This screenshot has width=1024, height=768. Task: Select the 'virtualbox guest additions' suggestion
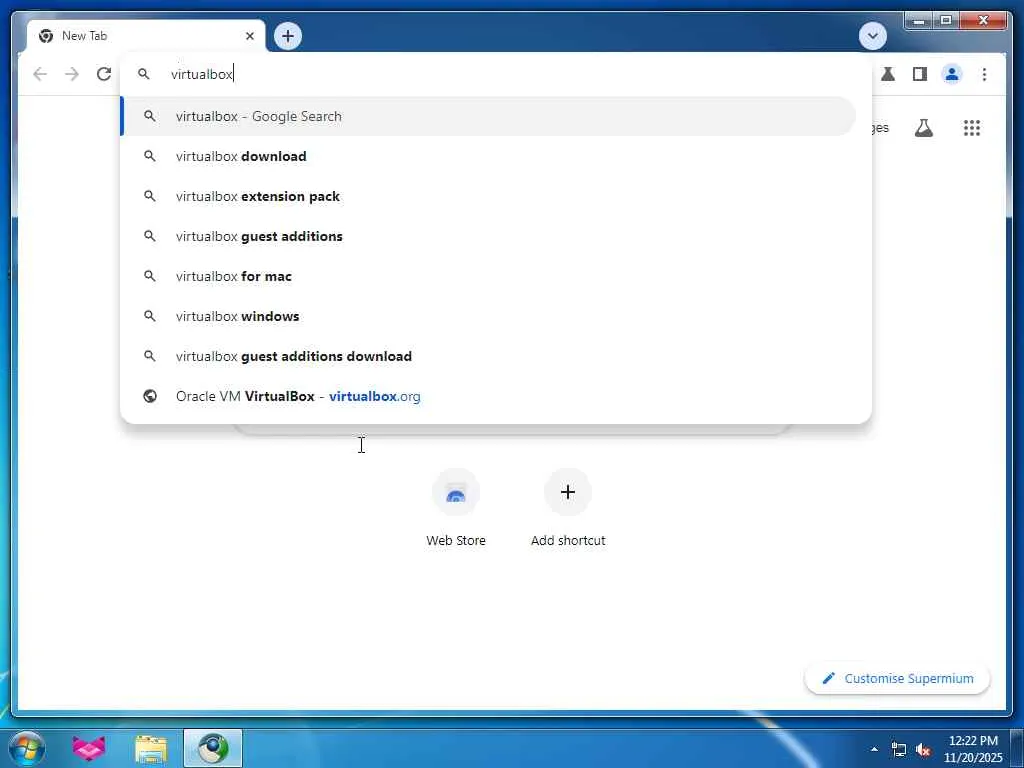[488, 236]
